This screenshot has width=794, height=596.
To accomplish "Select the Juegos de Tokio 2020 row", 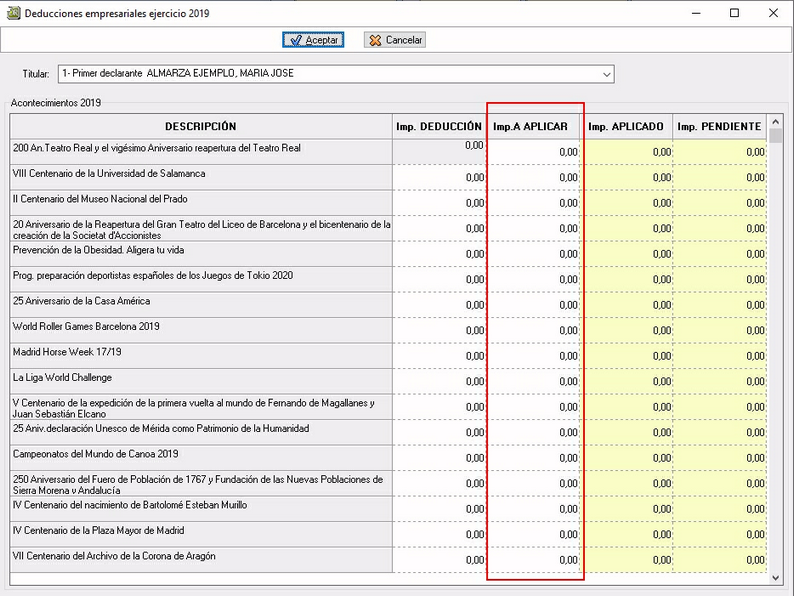I will click(x=201, y=280).
